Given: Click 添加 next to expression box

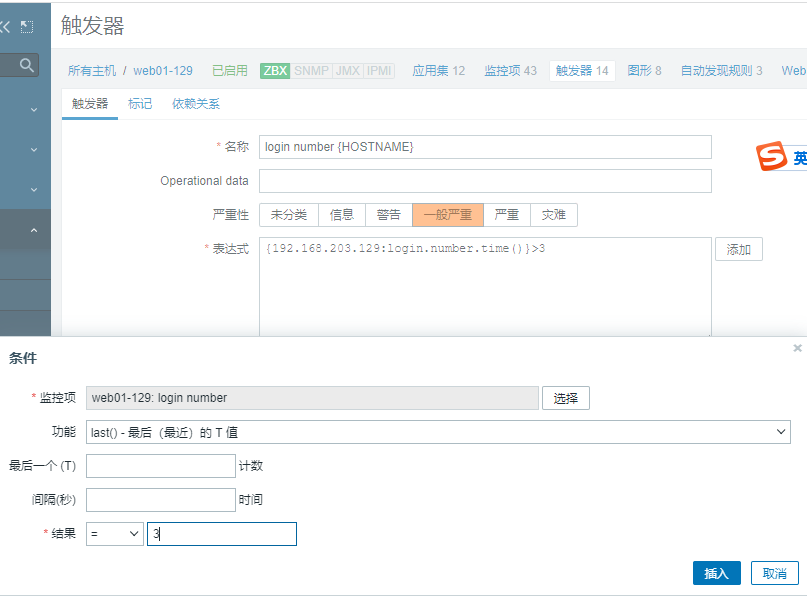Looking at the screenshot, I should click(739, 249).
